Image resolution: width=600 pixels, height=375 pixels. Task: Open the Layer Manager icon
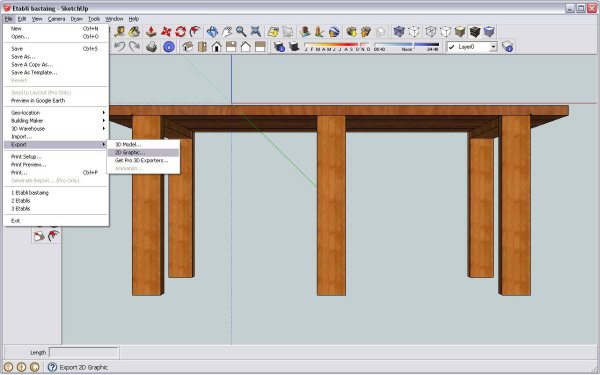click(507, 47)
